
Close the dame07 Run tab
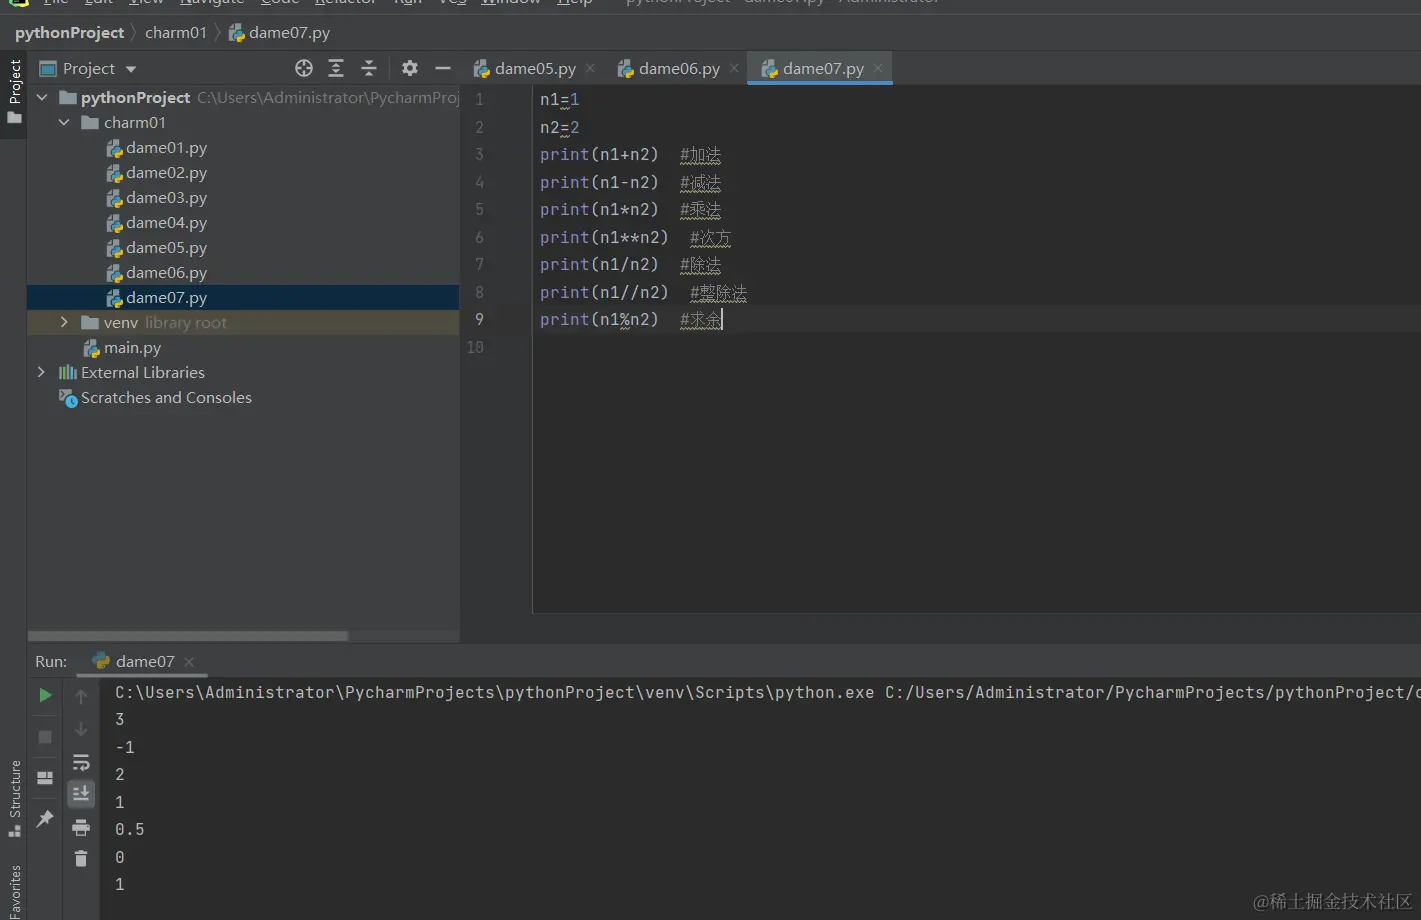[189, 662]
